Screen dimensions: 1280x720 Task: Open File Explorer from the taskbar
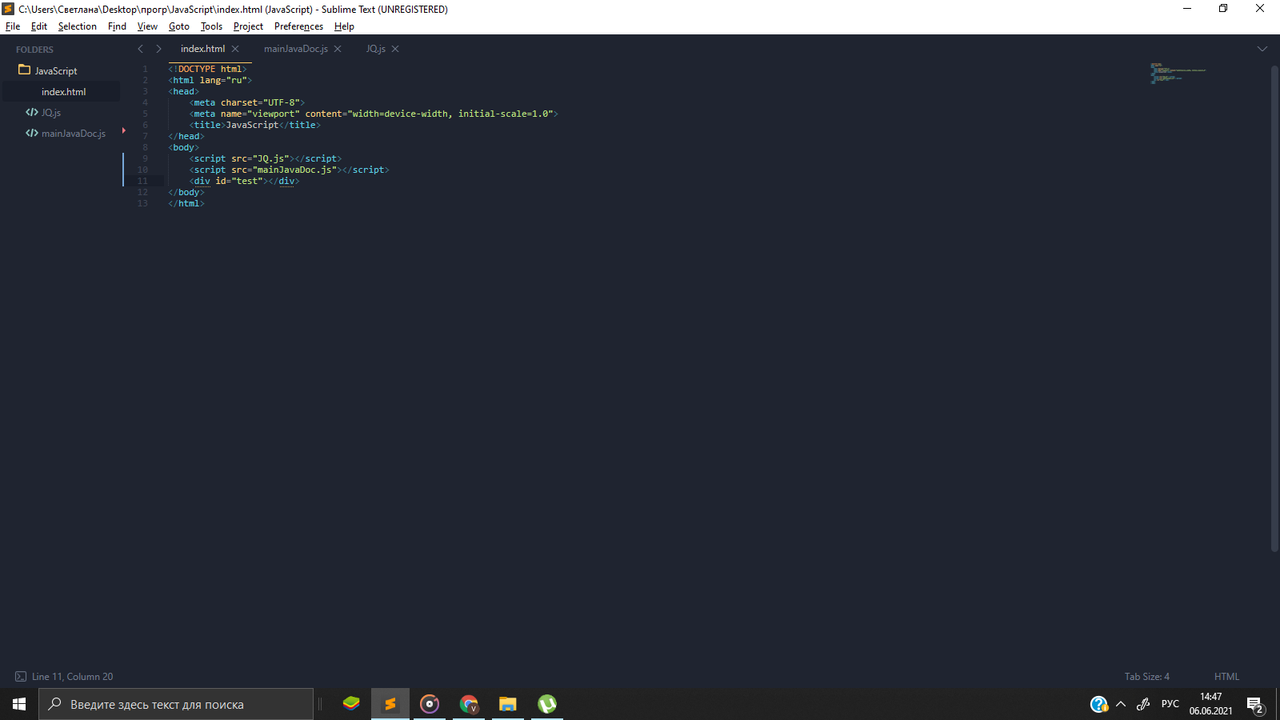click(x=508, y=704)
